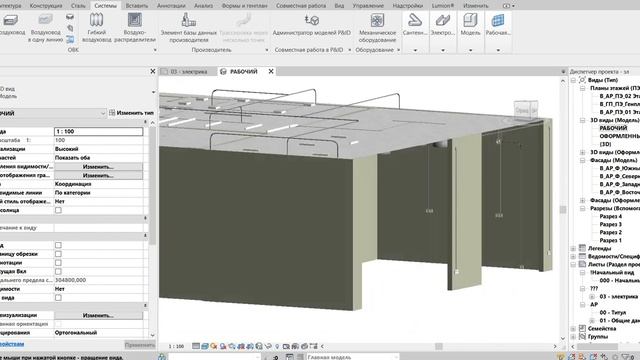Click the Ведомости/Спецификации node icon
640x360 pixels.
coord(582,256)
